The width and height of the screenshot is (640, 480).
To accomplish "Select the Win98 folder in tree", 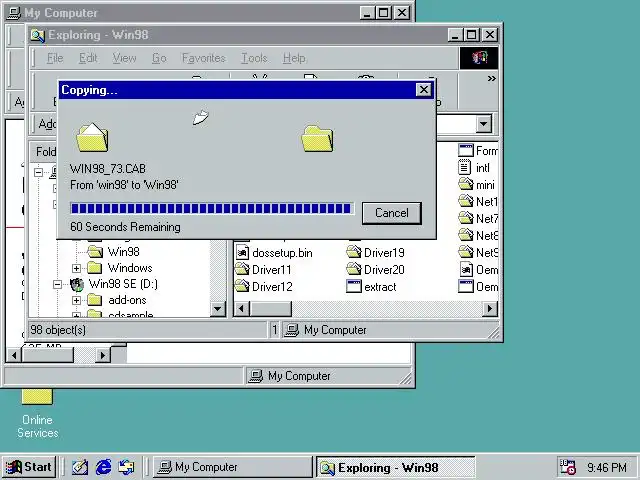I will click(123, 252).
